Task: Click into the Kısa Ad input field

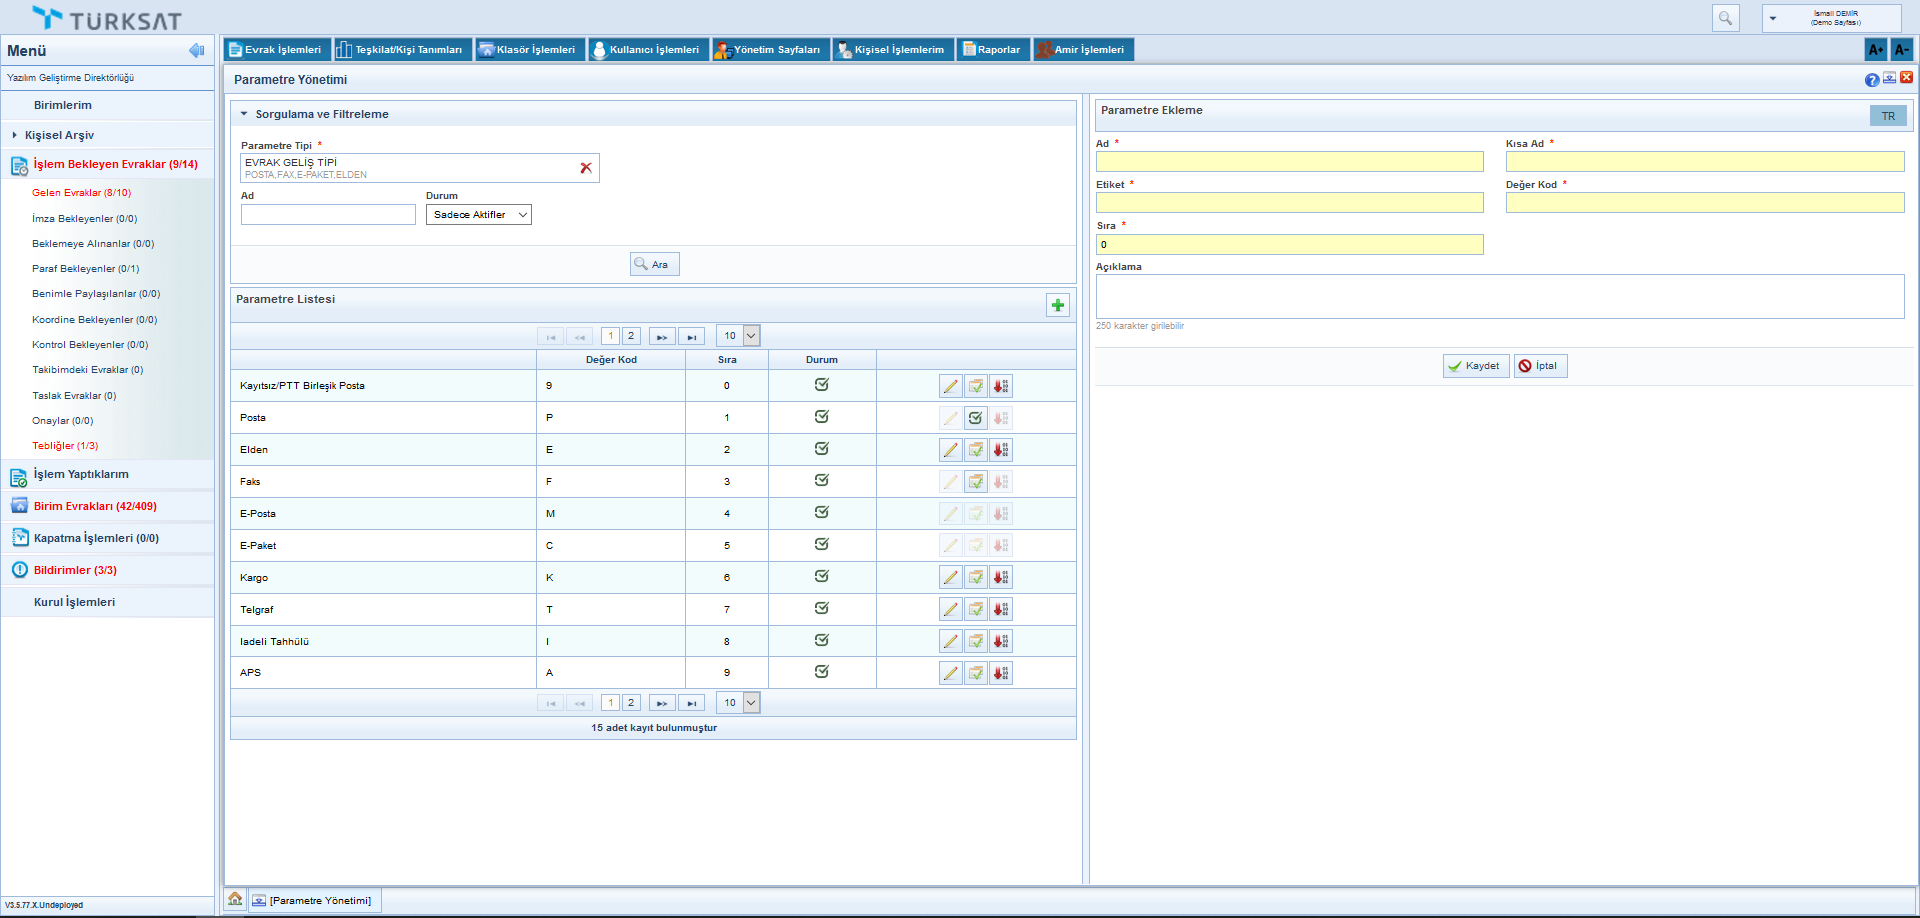Action: pyautogui.click(x=1704, y=162)
